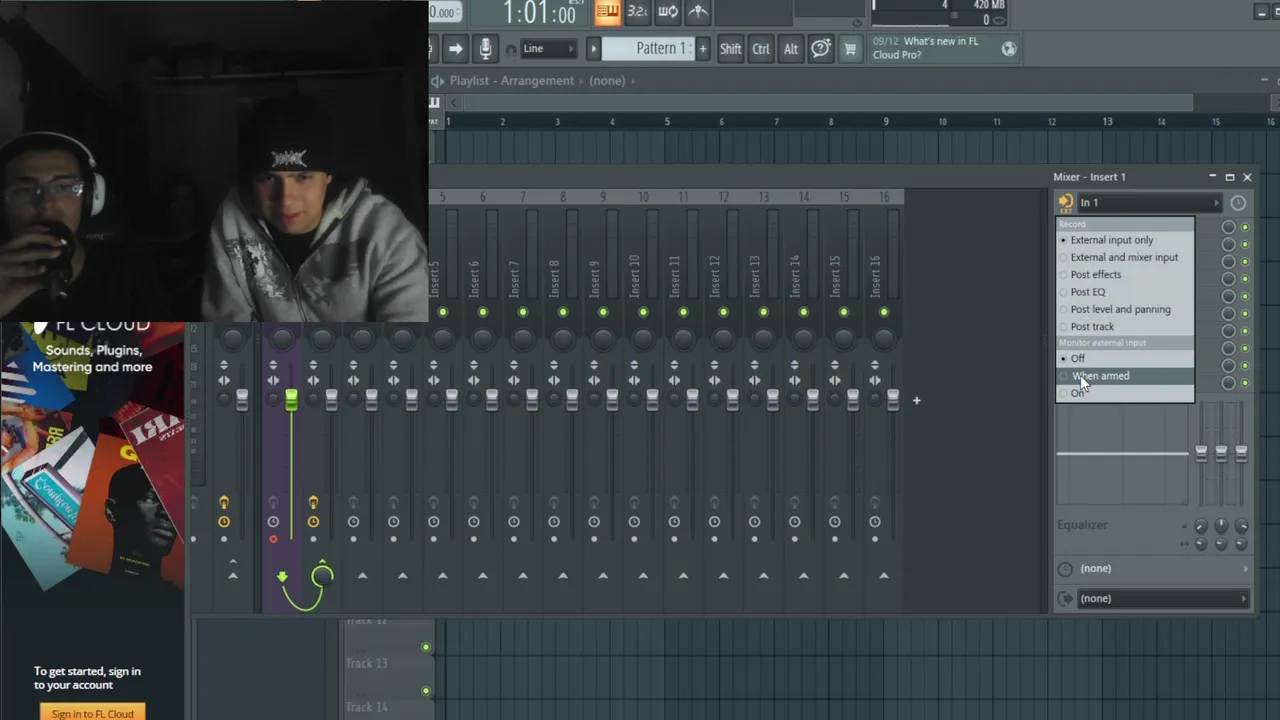The image size is (1280, 720).
Task: Open the In 1 input dropdown
Action: [1148, 203]
